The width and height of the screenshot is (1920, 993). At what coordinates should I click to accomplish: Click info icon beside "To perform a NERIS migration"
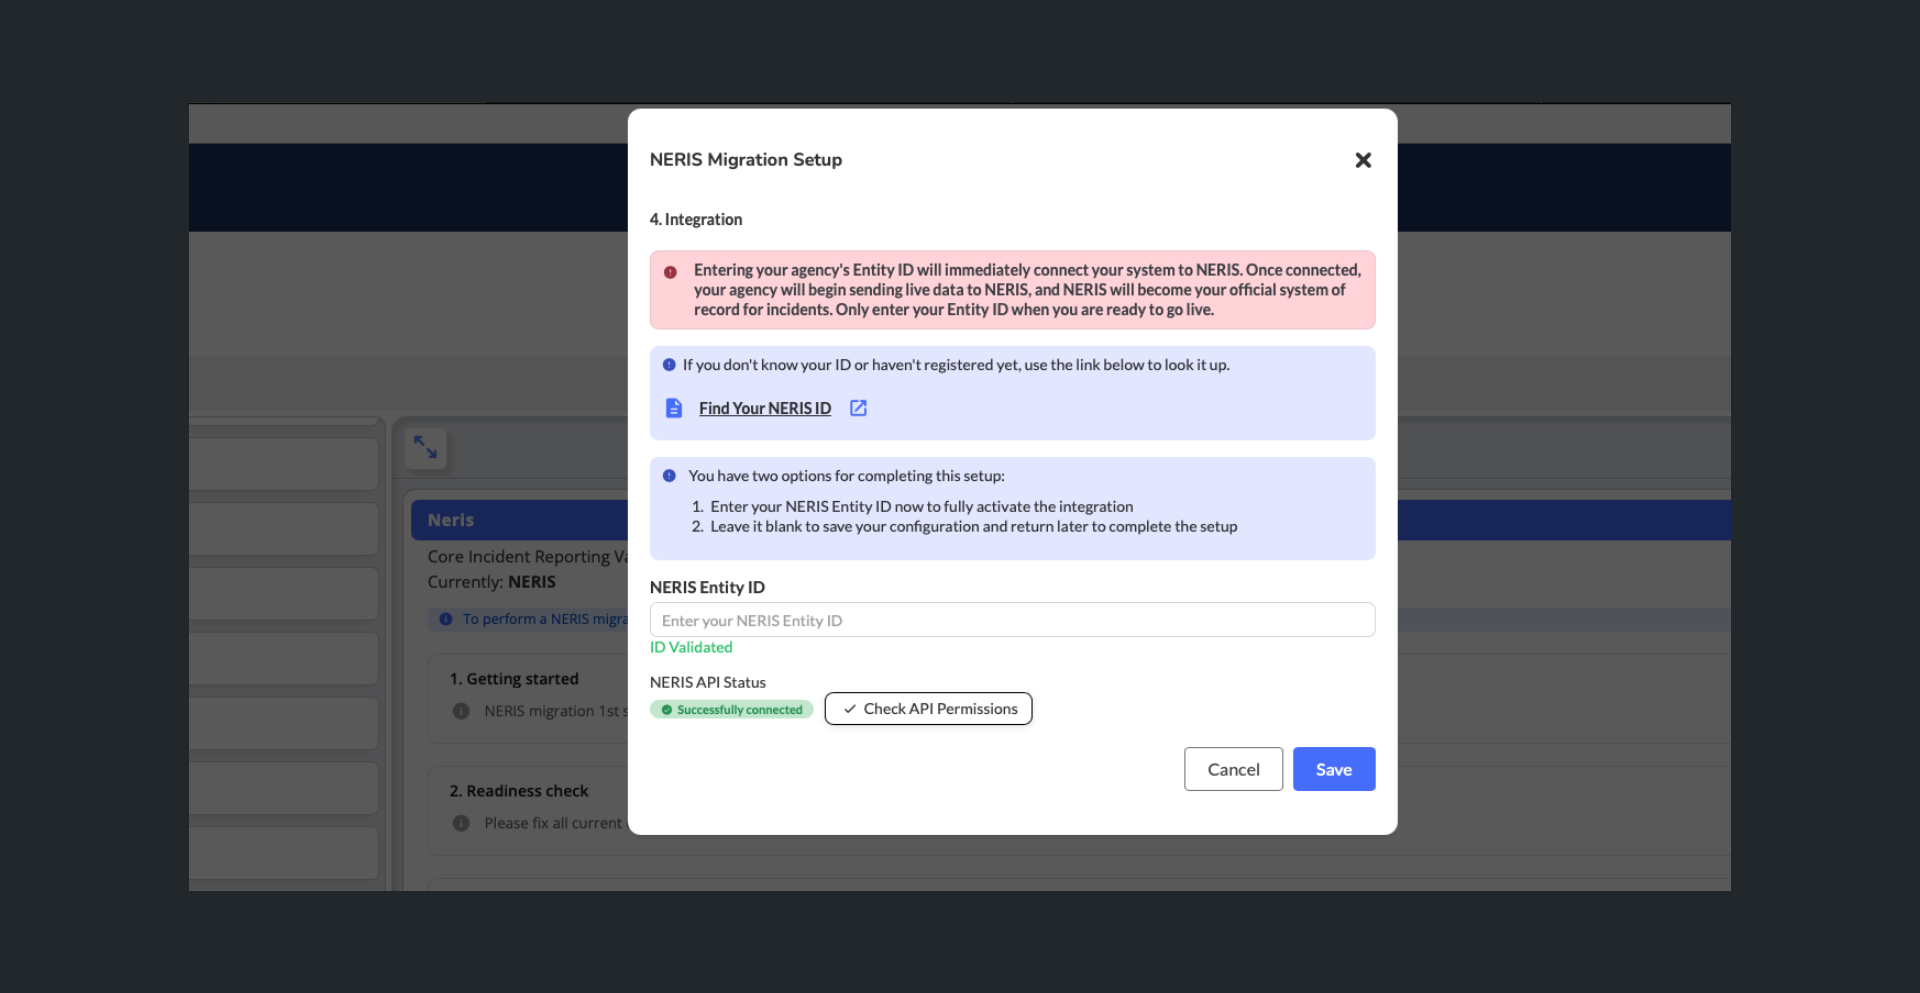(x=446, y=619)
